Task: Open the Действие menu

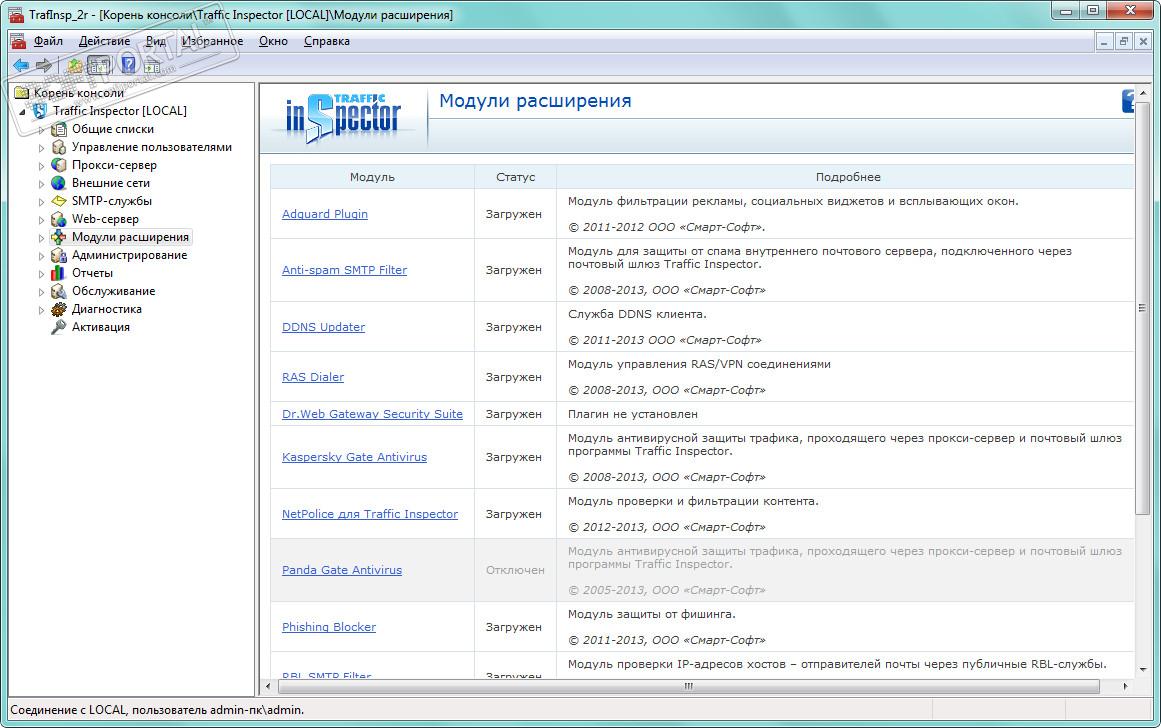Action: pyautogui.click(x=104, y=41)
